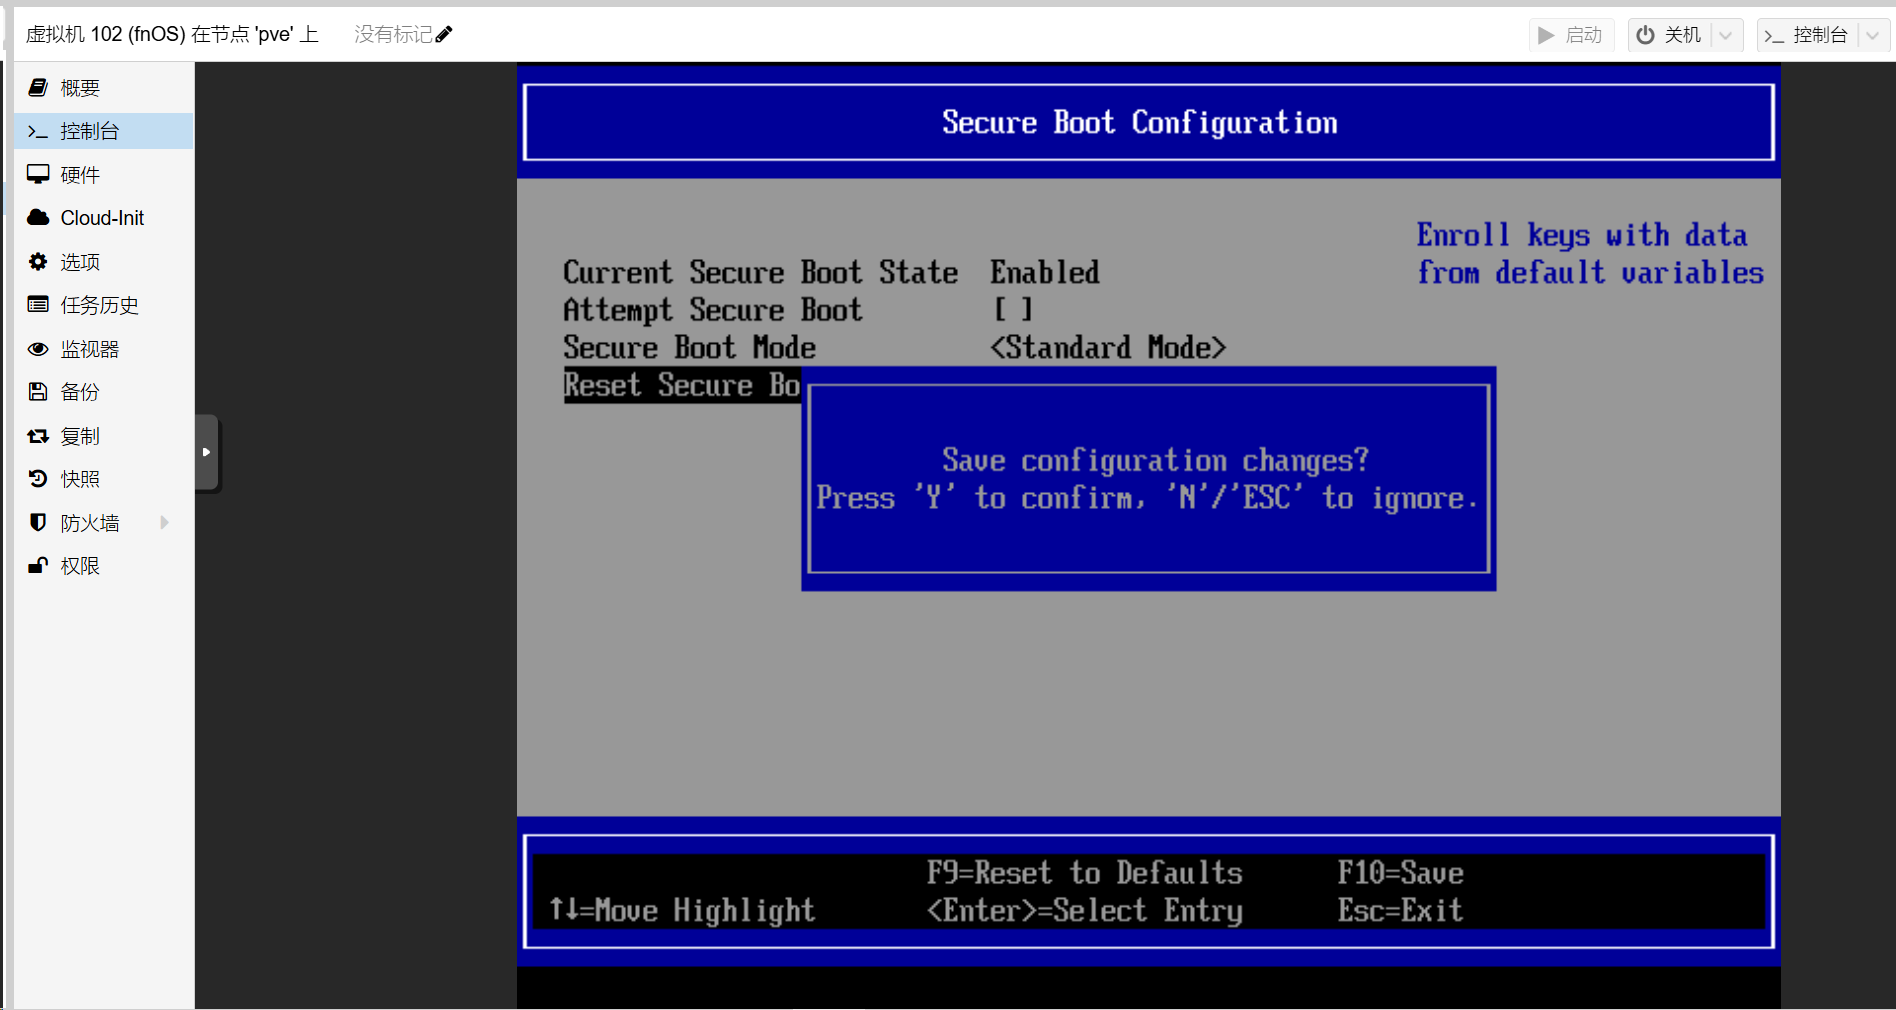Click the F9=Reset to Defaults hint
This screenshot has width=1896, height=1010.
(1084, 873)
